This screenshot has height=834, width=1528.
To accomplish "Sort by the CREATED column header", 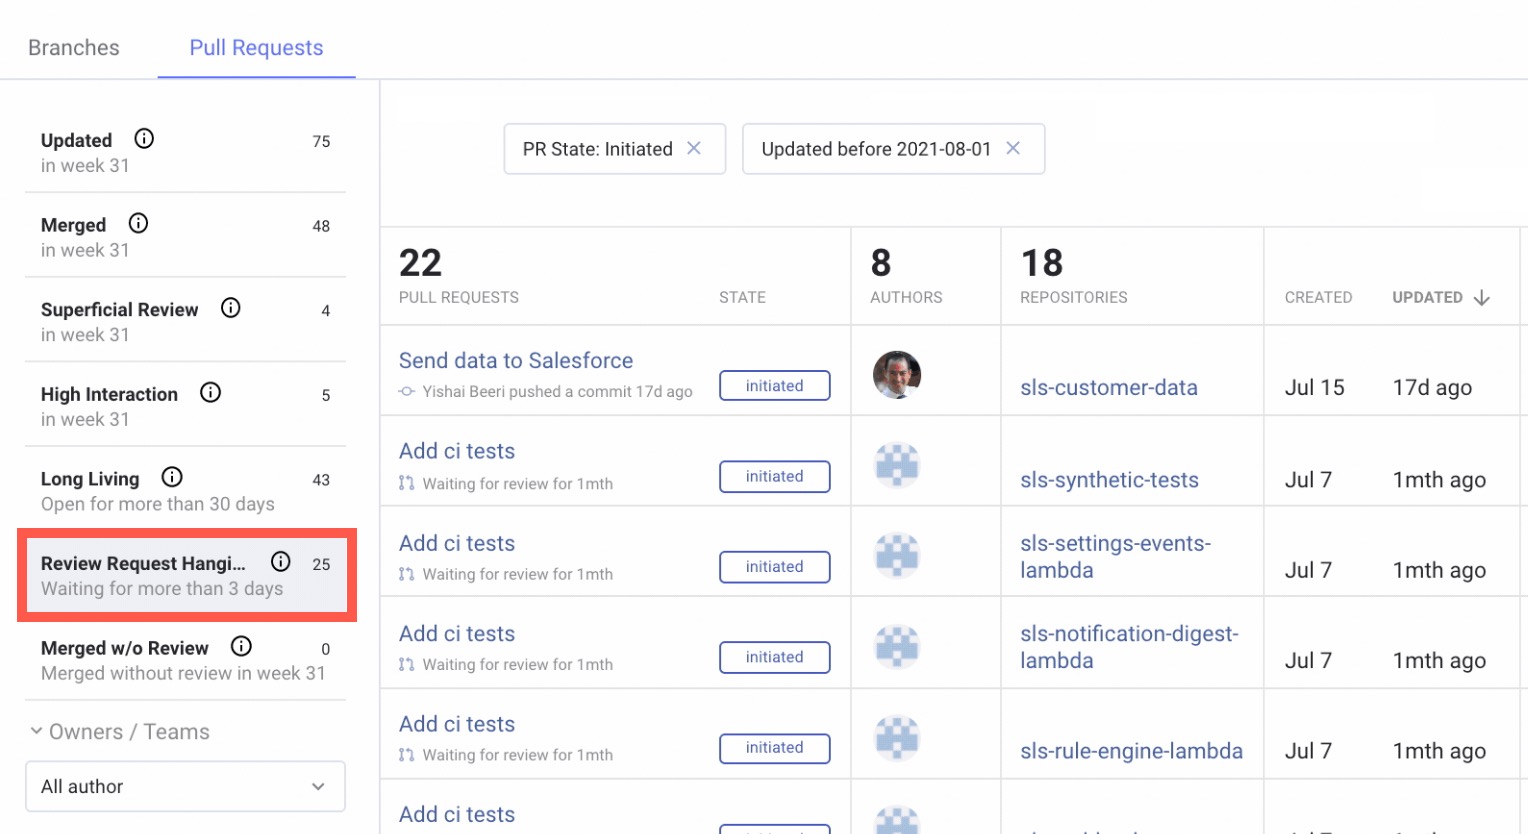I will [x=1318, y=298].
